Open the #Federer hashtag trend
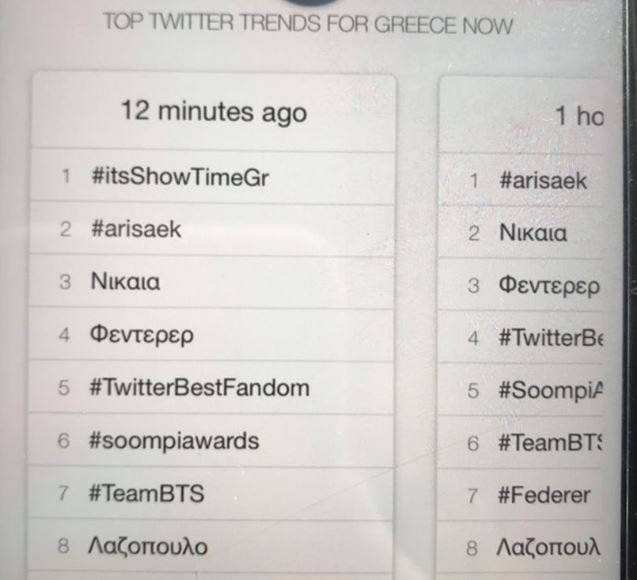This screenshot has width=637, height=580. click(x=544, y=495)
